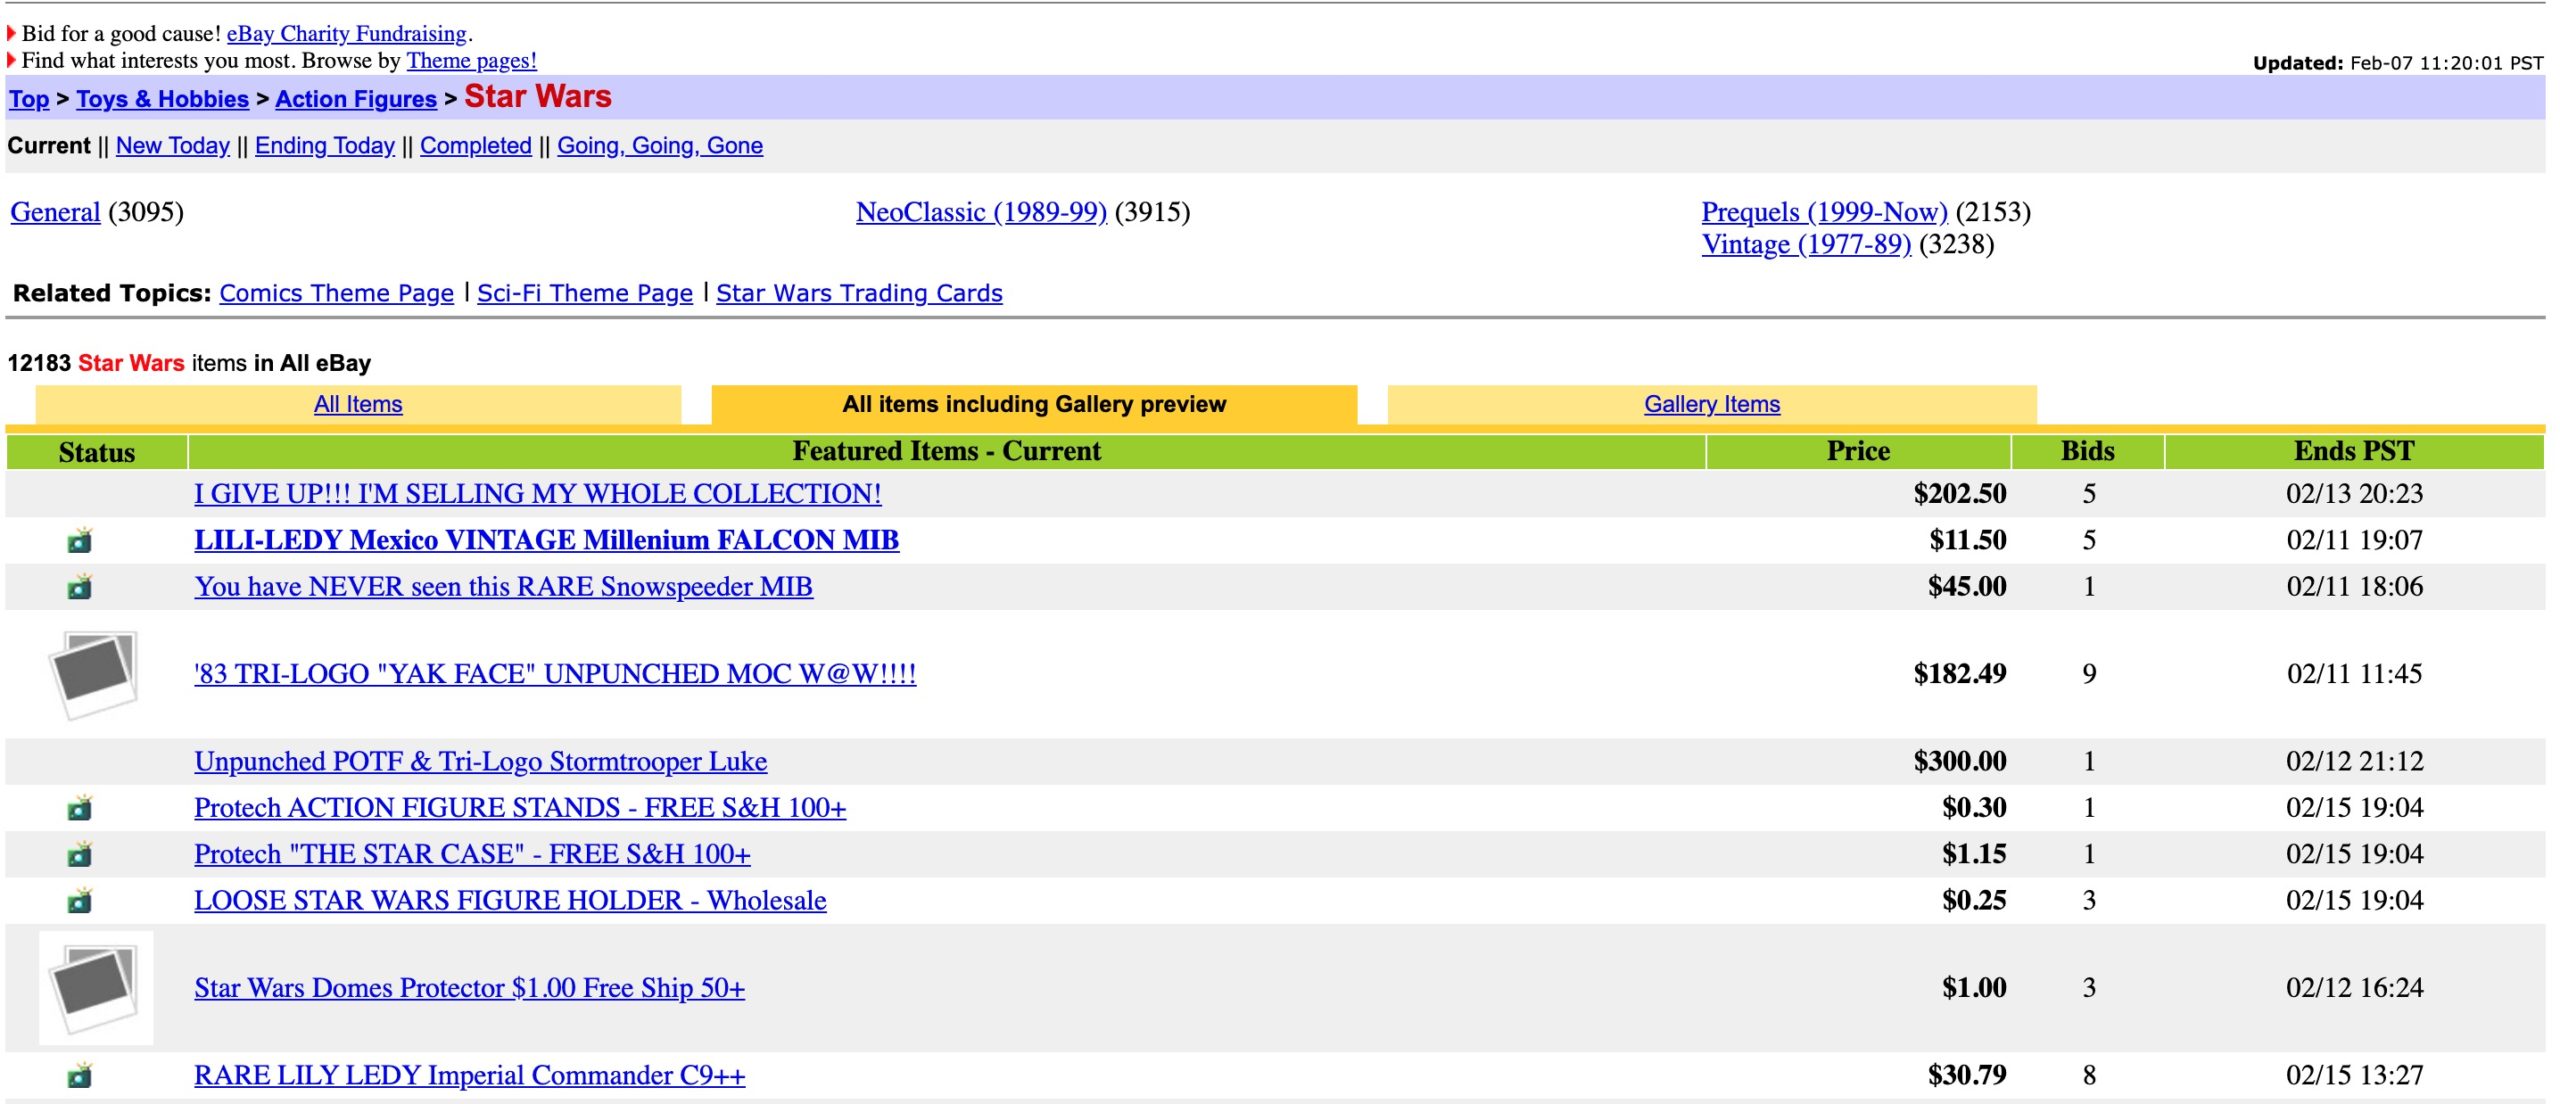Open the Completed listings filter

(x=475, y=146)
